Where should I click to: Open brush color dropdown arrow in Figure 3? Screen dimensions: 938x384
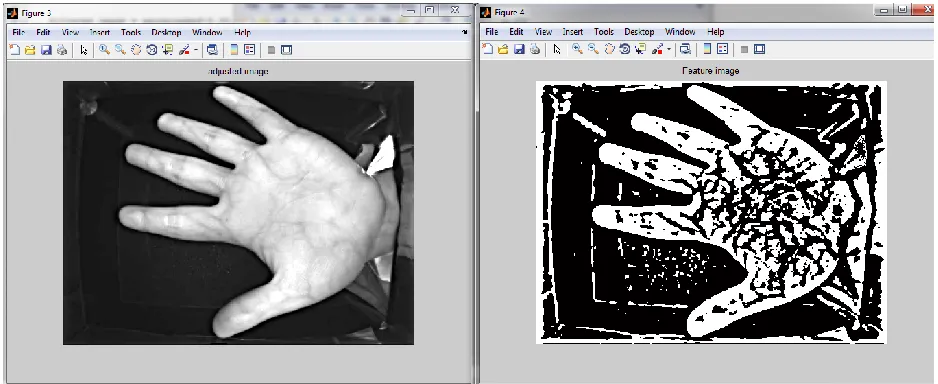(196, 50)
